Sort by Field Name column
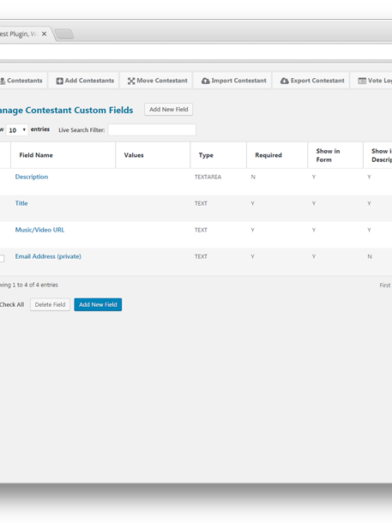 [x=63, y=155]
